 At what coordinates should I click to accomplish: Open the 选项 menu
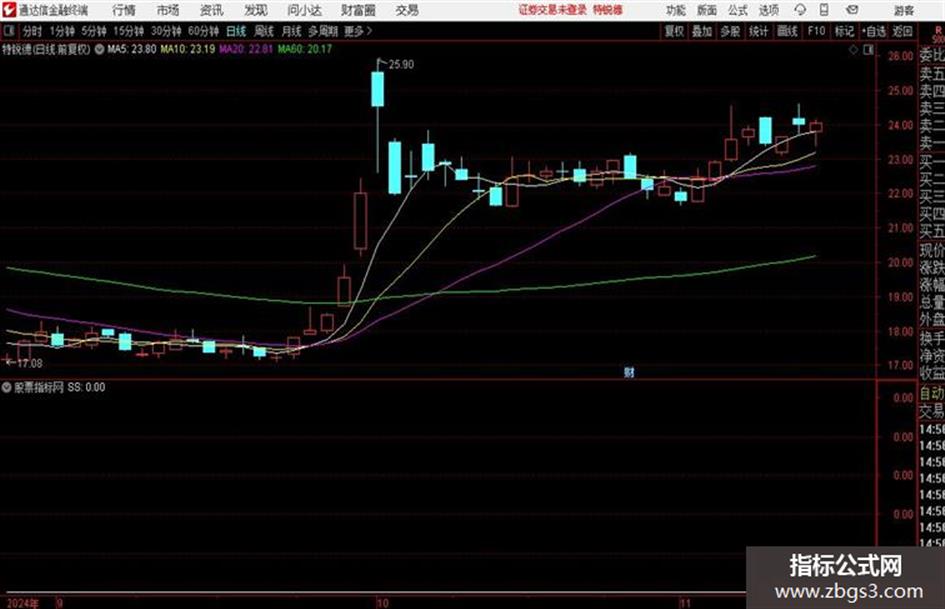tap(769, 10)
